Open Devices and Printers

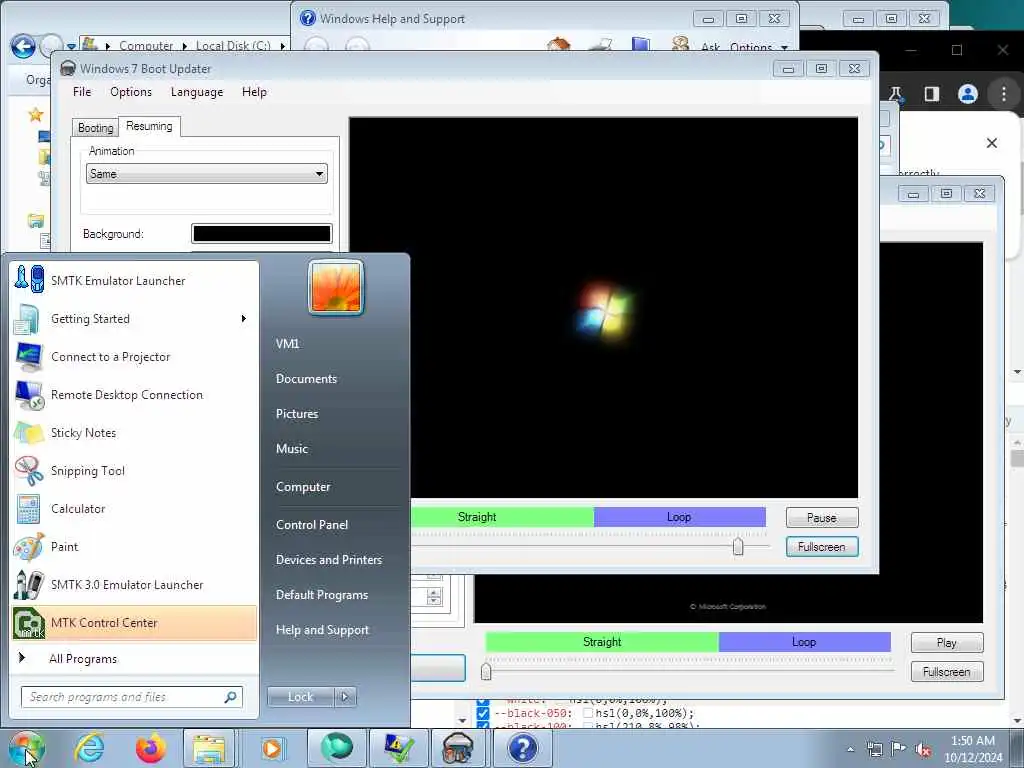coord(328,560)
